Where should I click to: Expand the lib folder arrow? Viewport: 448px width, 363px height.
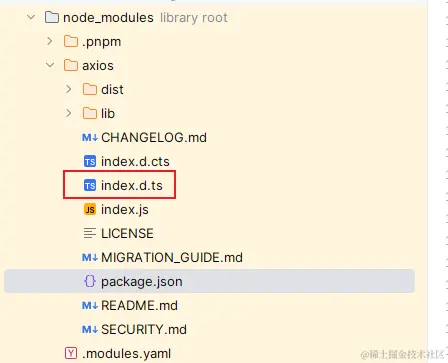(69, 113)
